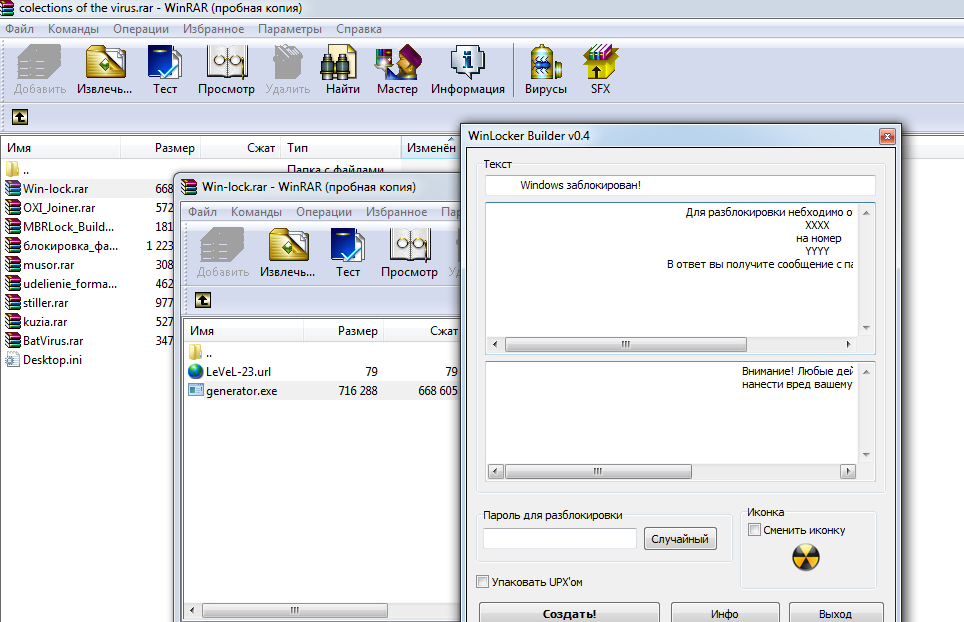
Task: Sort by the Изменён column header
Action: [431, 148]
